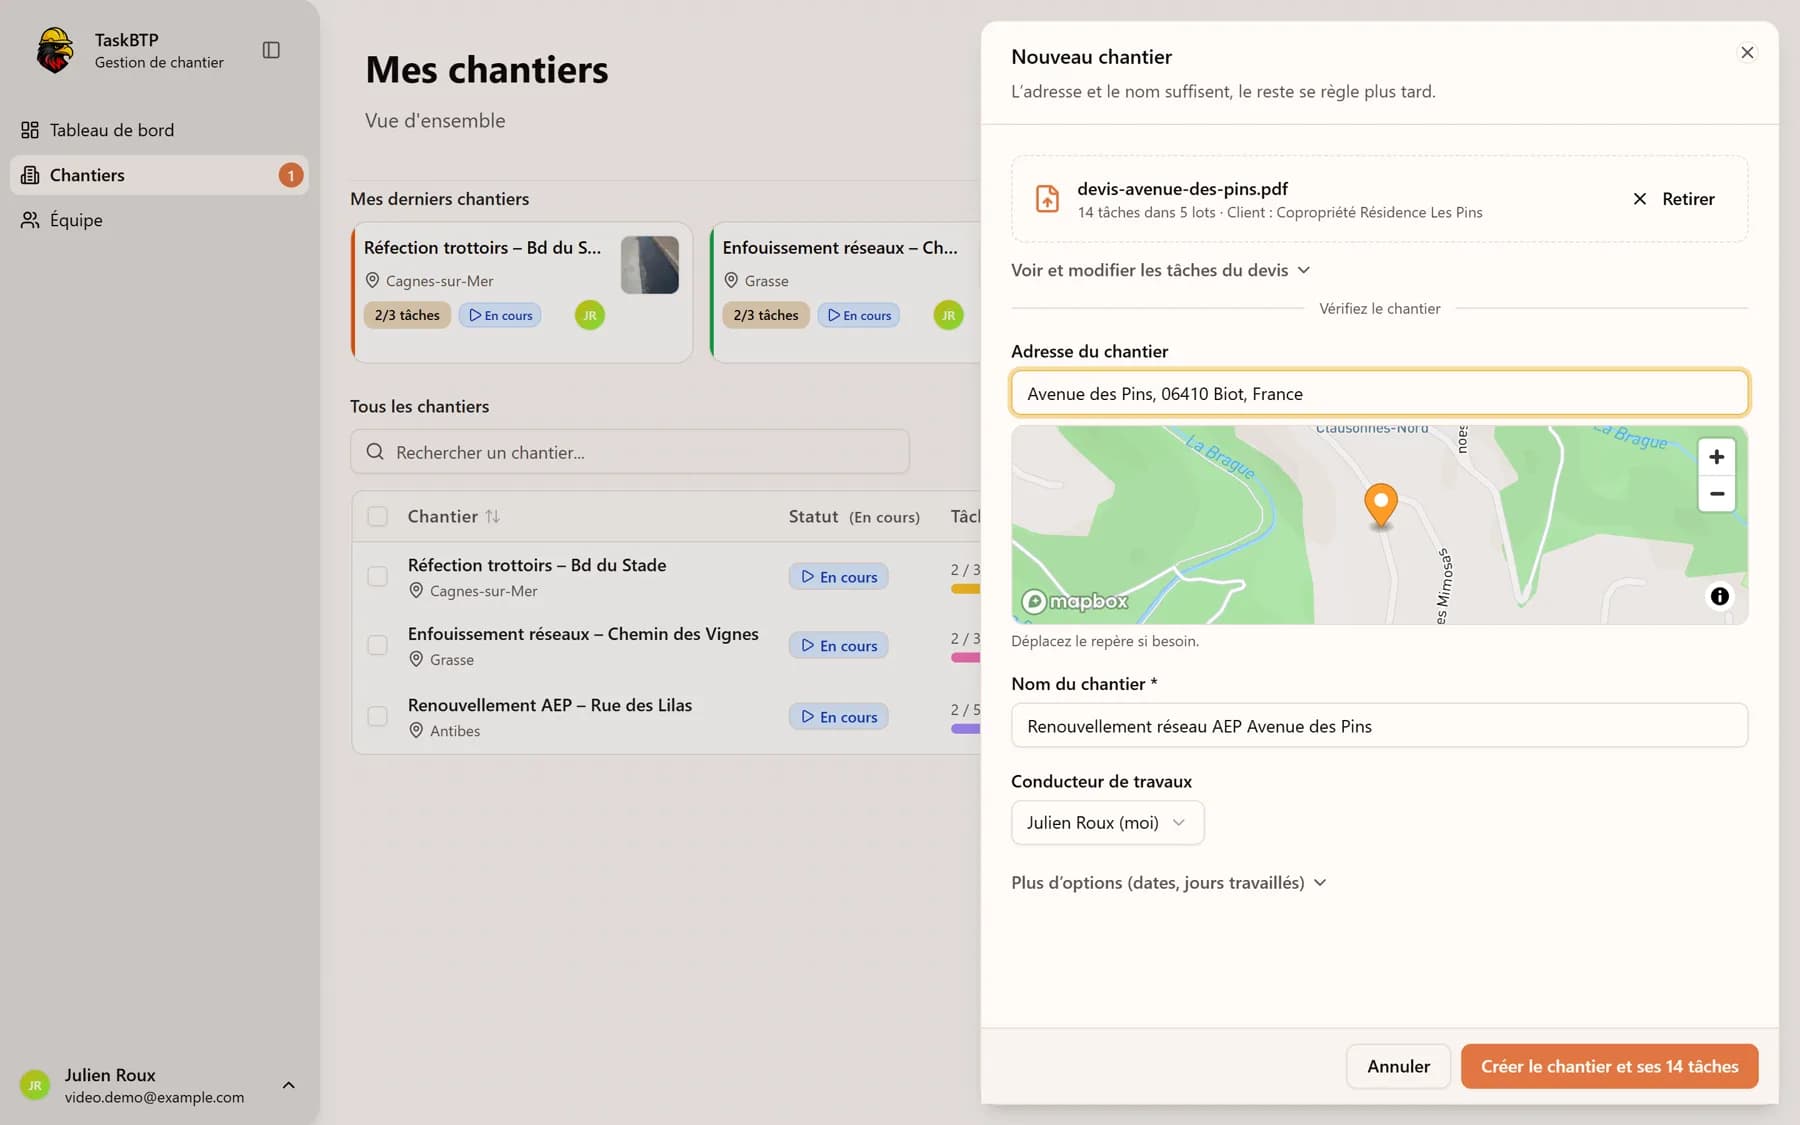Click the Mapbox logo on the map

[1075, 601]
